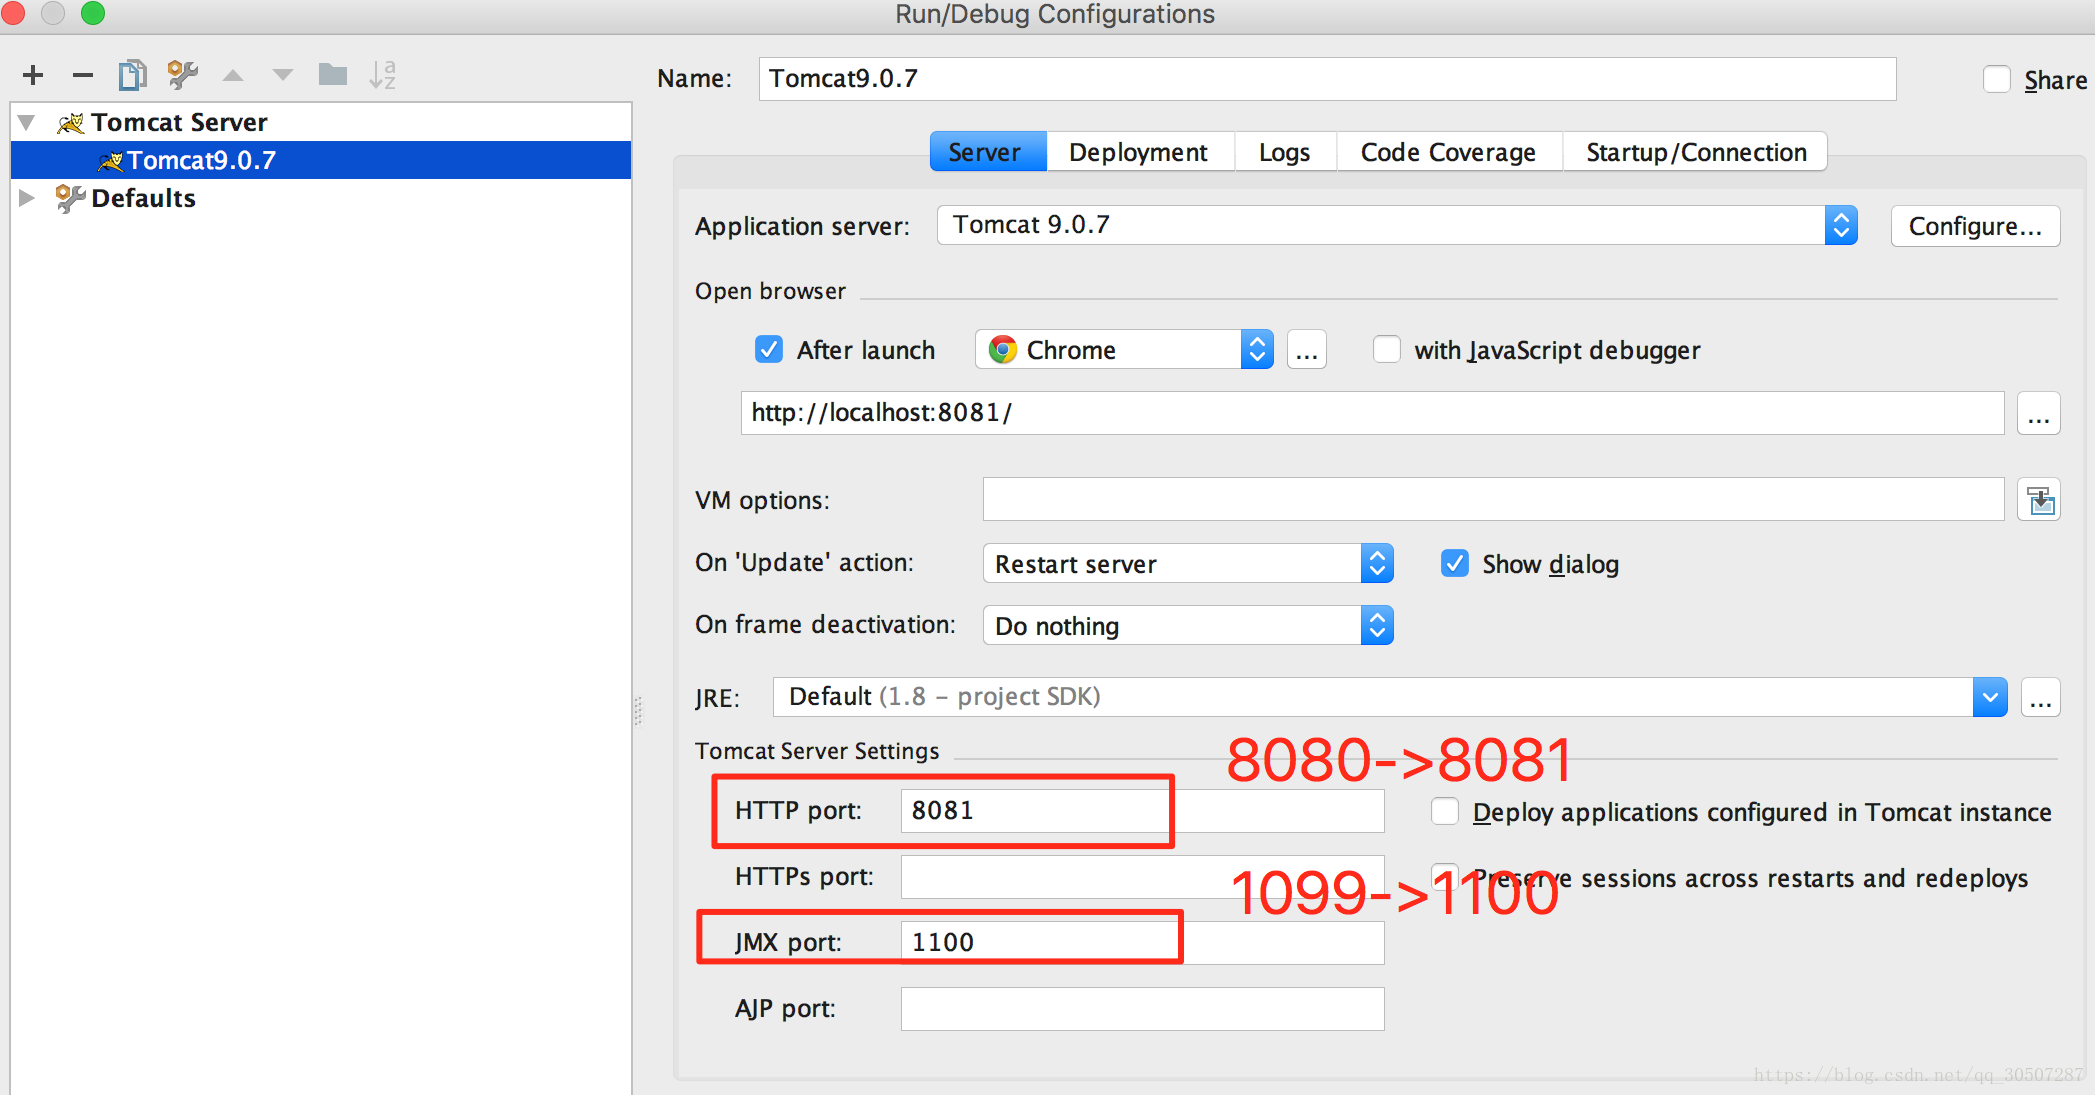Click the Add New Configuration plus icon

[33, 75]
